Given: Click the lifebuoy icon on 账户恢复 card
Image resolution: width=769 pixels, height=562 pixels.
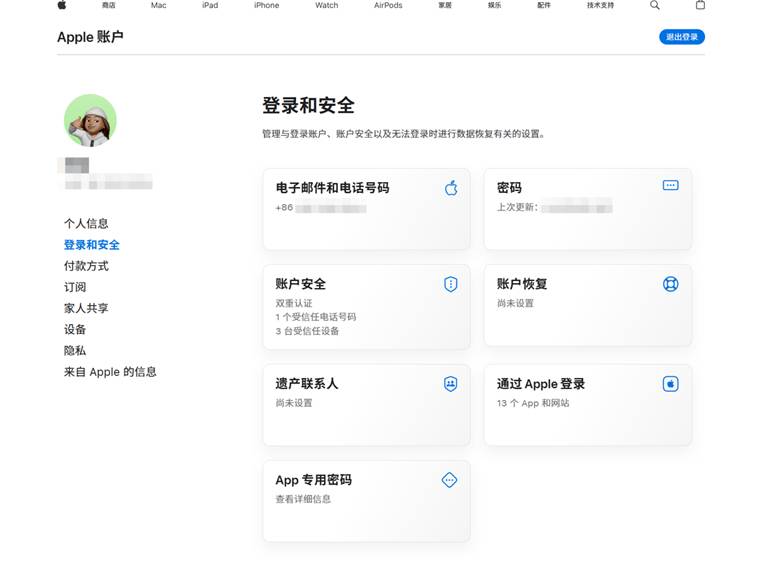Looking at the screenshot, I should pos(670,284).
